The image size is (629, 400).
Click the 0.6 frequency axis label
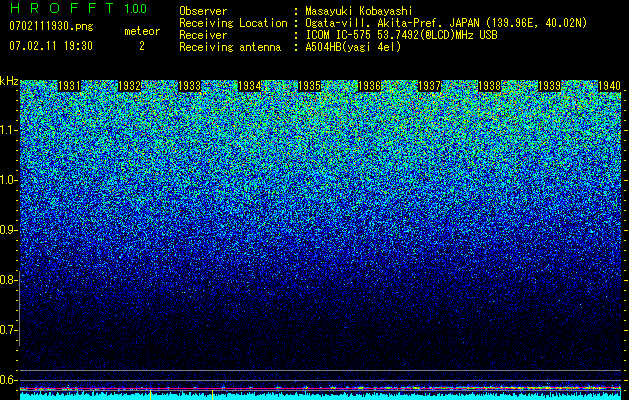8,380
